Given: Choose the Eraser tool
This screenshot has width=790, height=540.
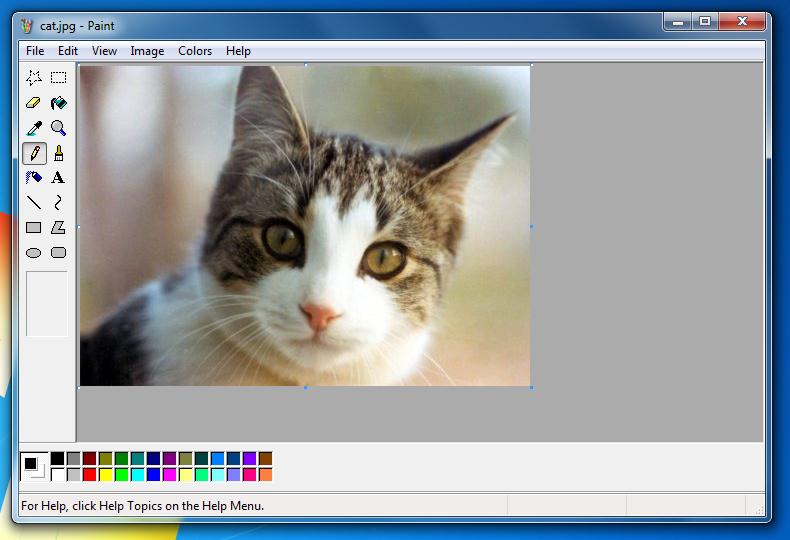Looking at the screenshot, I should point(34,103).
